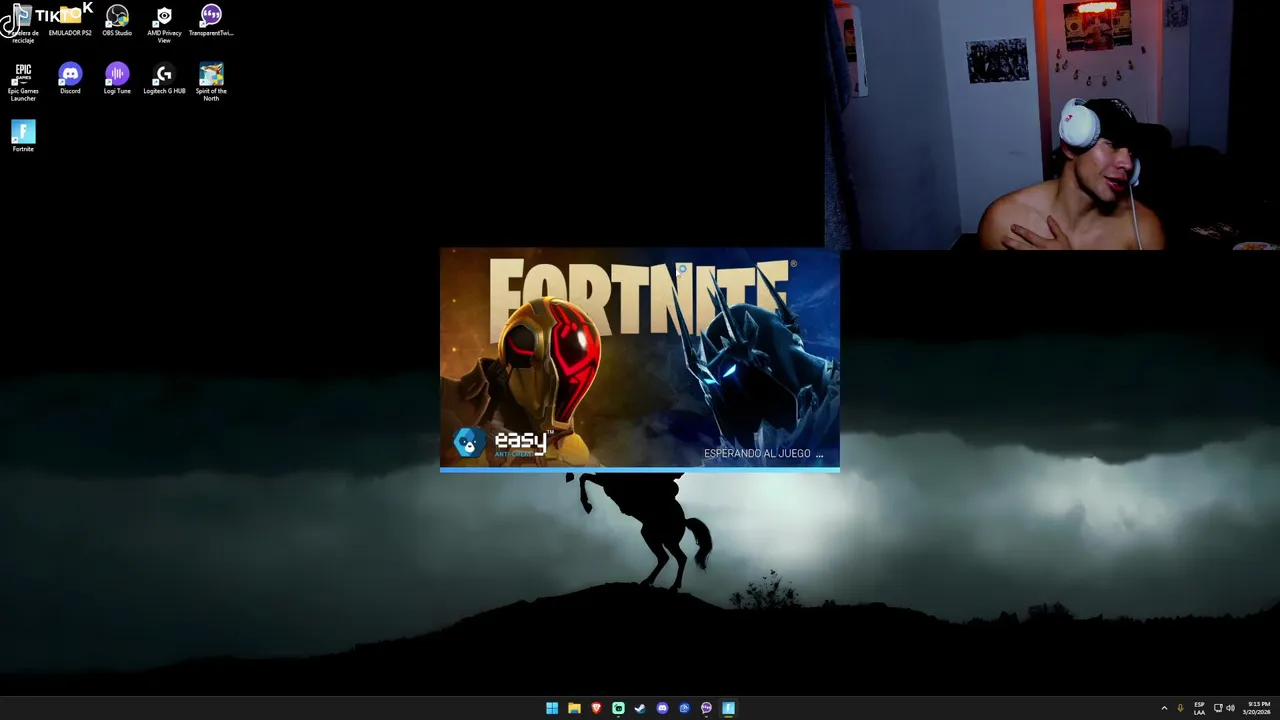This screenshot has height=720, width=1280.
Task: Open the TransparentTwi... desktop shortcut
Action: coord(211,21)
